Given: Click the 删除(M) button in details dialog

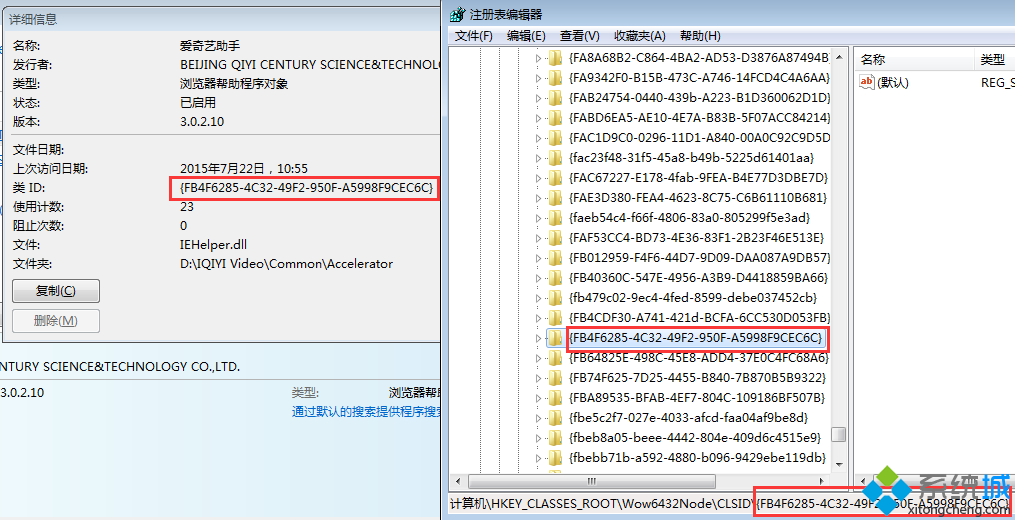Looking at the screenshot, I should coord(56,321).
